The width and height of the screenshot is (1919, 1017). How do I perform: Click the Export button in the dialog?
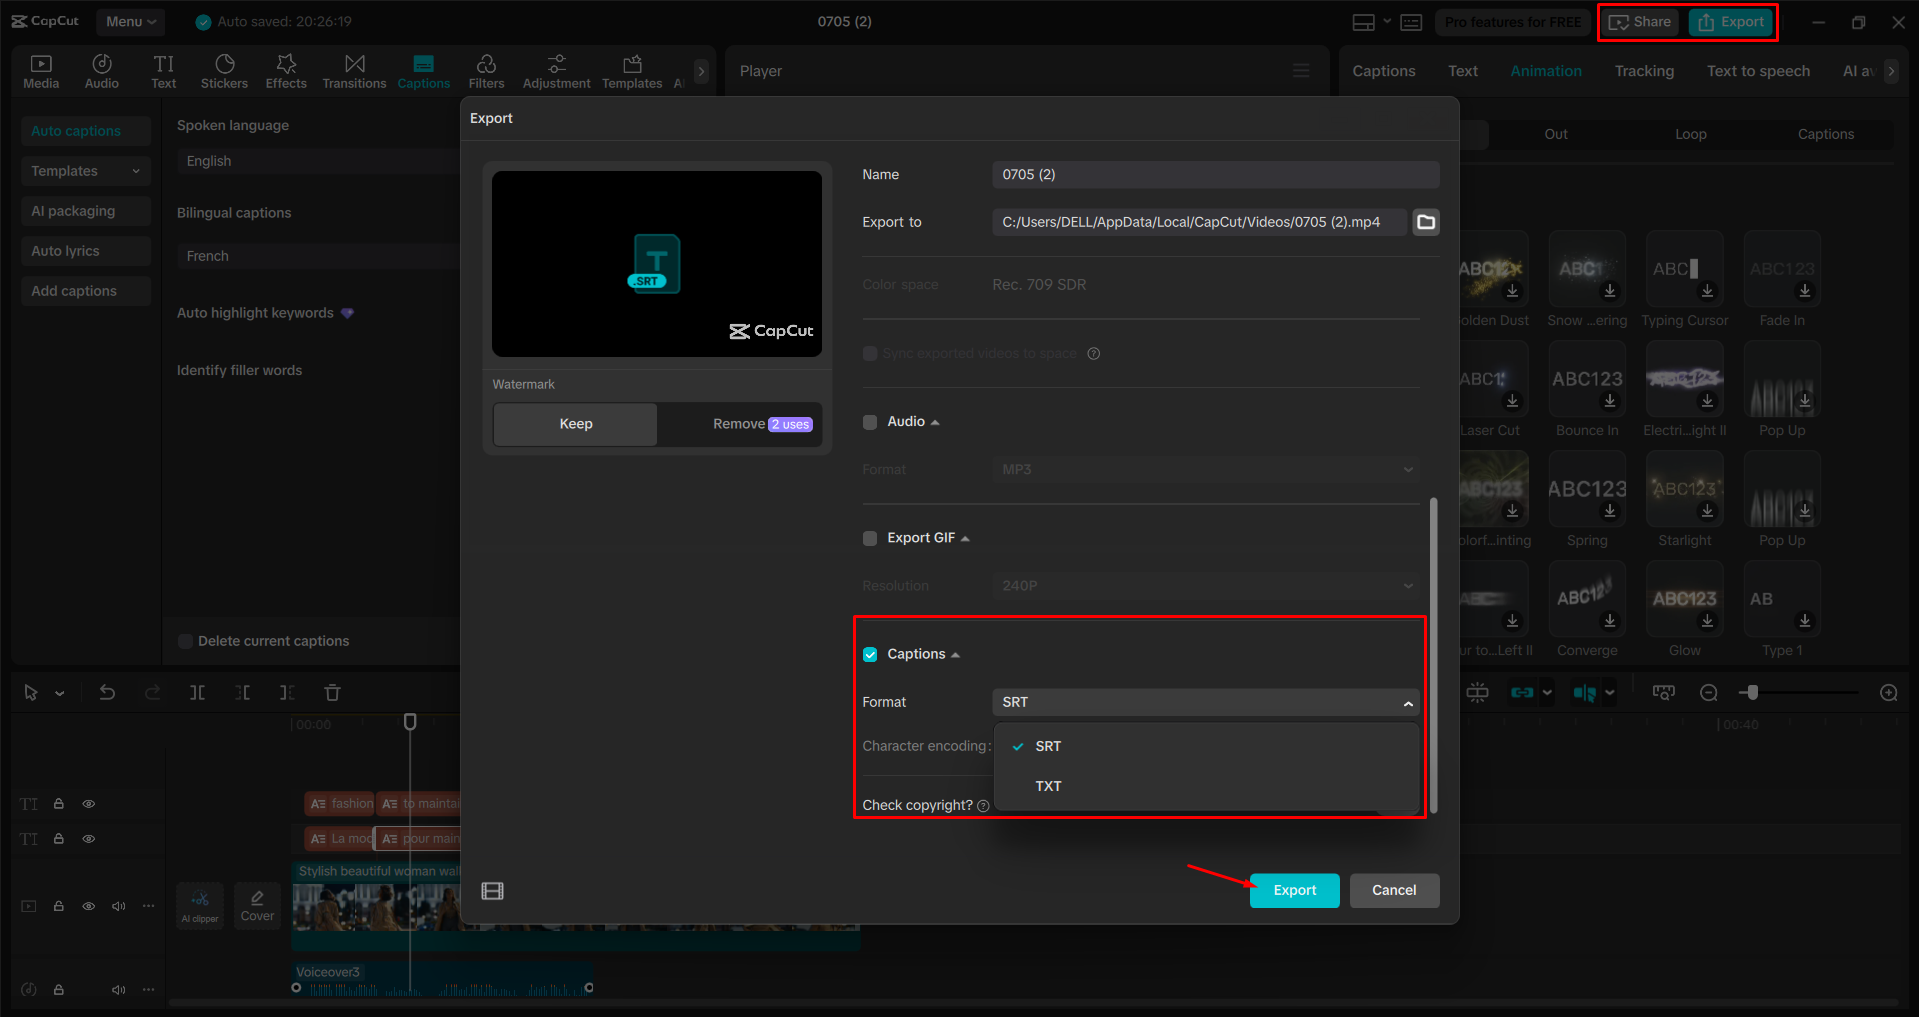[1294, 890]
